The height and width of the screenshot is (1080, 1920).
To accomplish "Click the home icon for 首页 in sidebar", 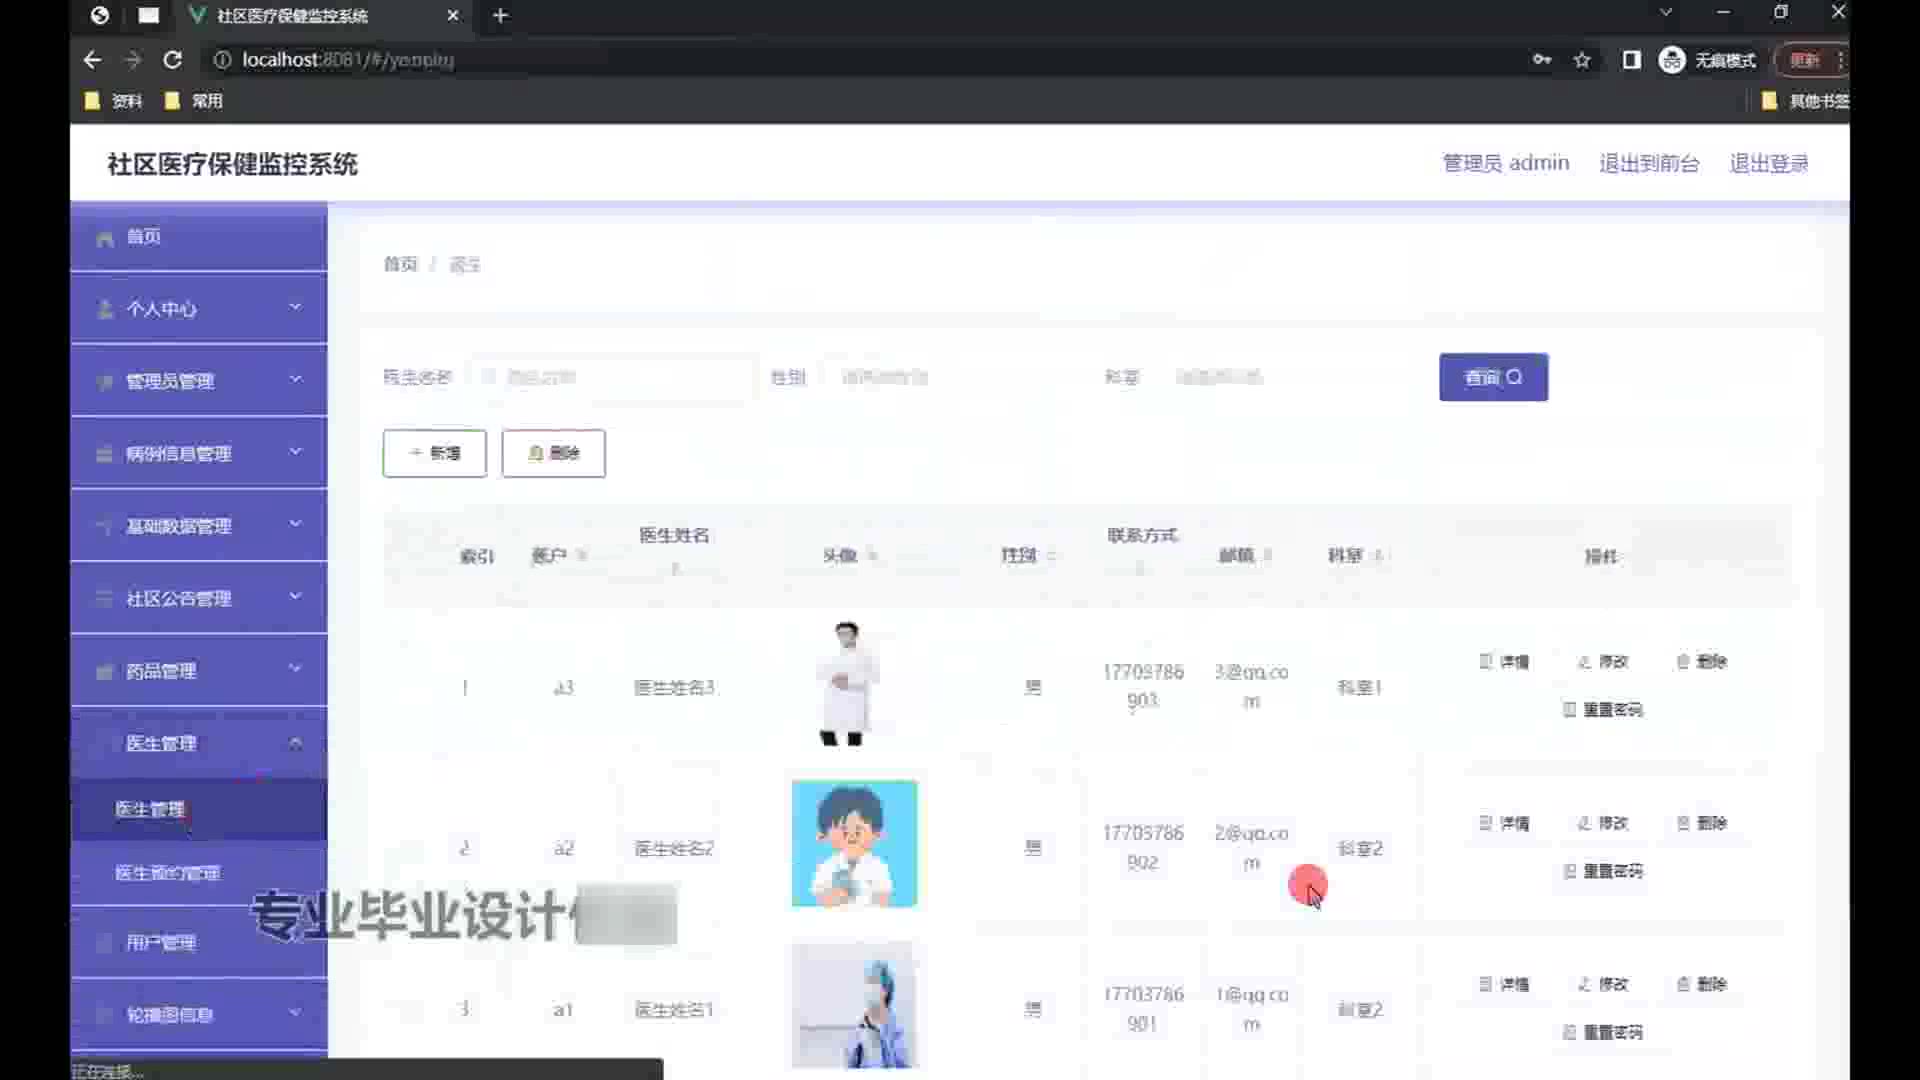I will (105, 238).
